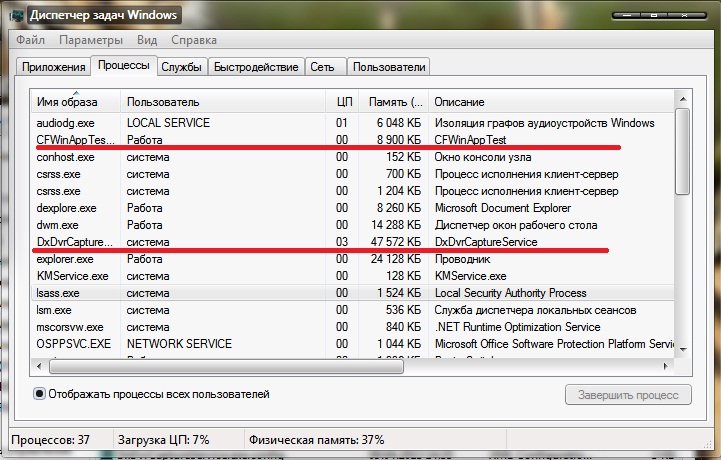Sort by Описание column header
The height and width of the screenshot is (460, 721).
click(x=551, y=102)
